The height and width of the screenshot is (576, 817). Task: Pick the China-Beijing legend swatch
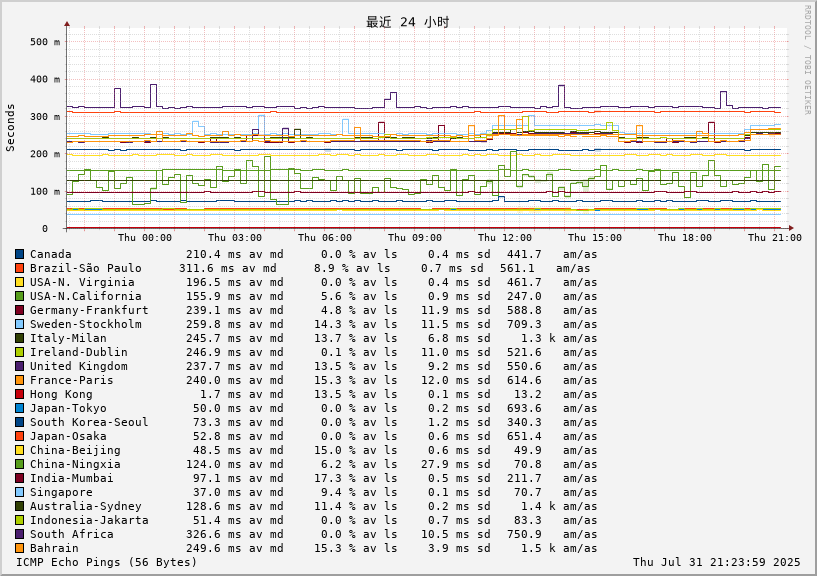pos(20,450)
